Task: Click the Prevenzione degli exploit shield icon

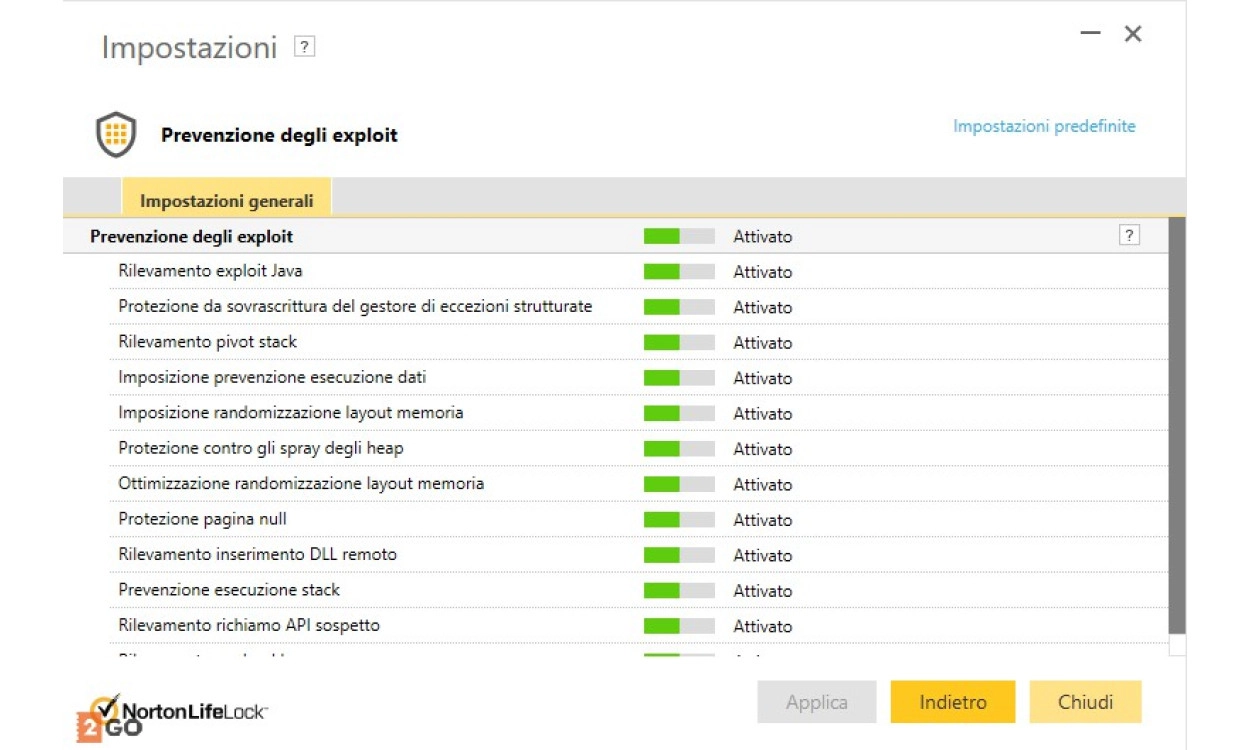Action: (116, 135)
